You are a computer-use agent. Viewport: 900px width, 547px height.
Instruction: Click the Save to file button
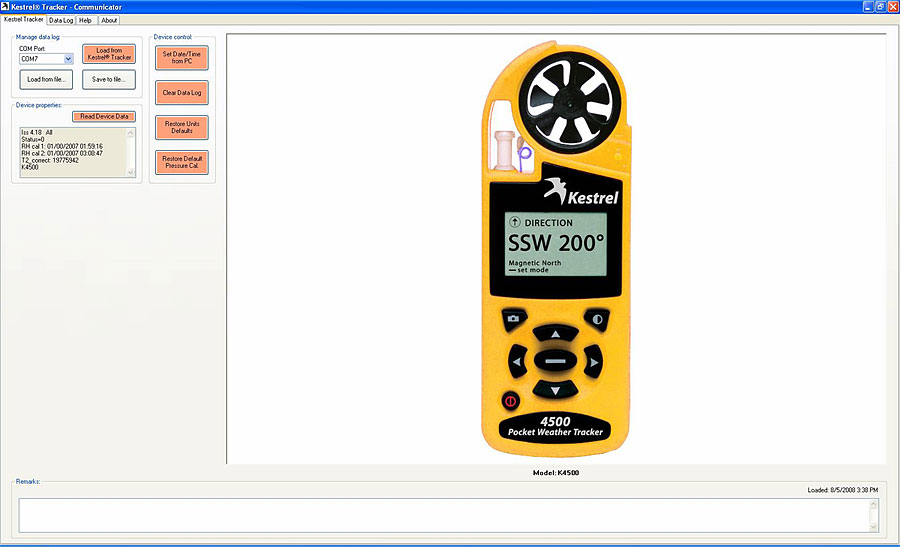click(108, 79)
